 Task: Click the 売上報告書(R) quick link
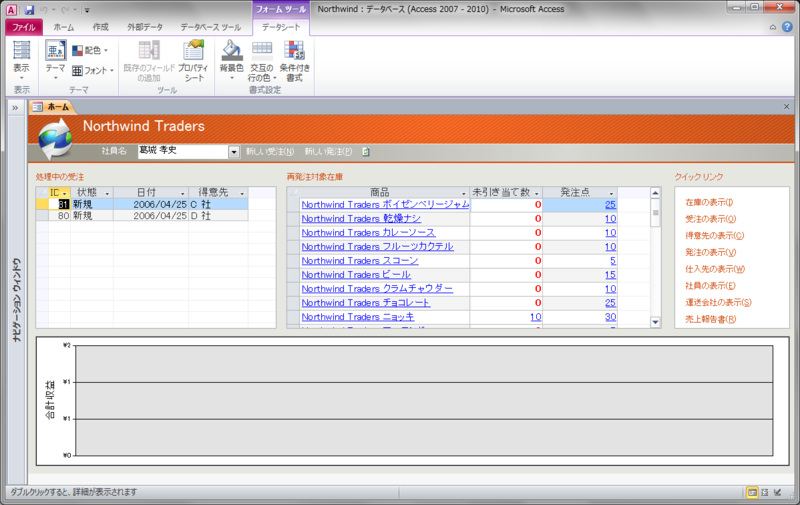point(711,319)
